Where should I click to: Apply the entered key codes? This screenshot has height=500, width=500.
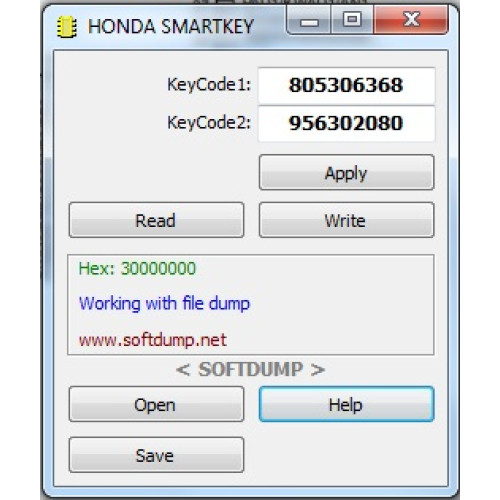[346, 172]
